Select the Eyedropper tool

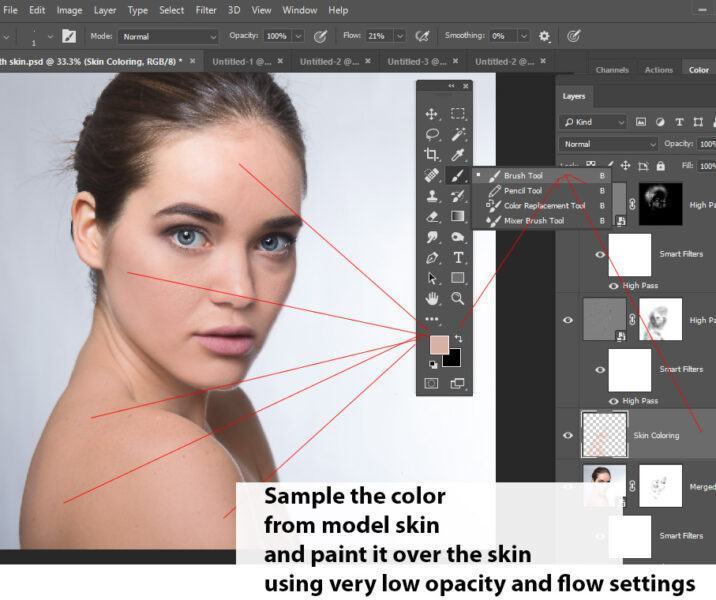coord(458,155)
